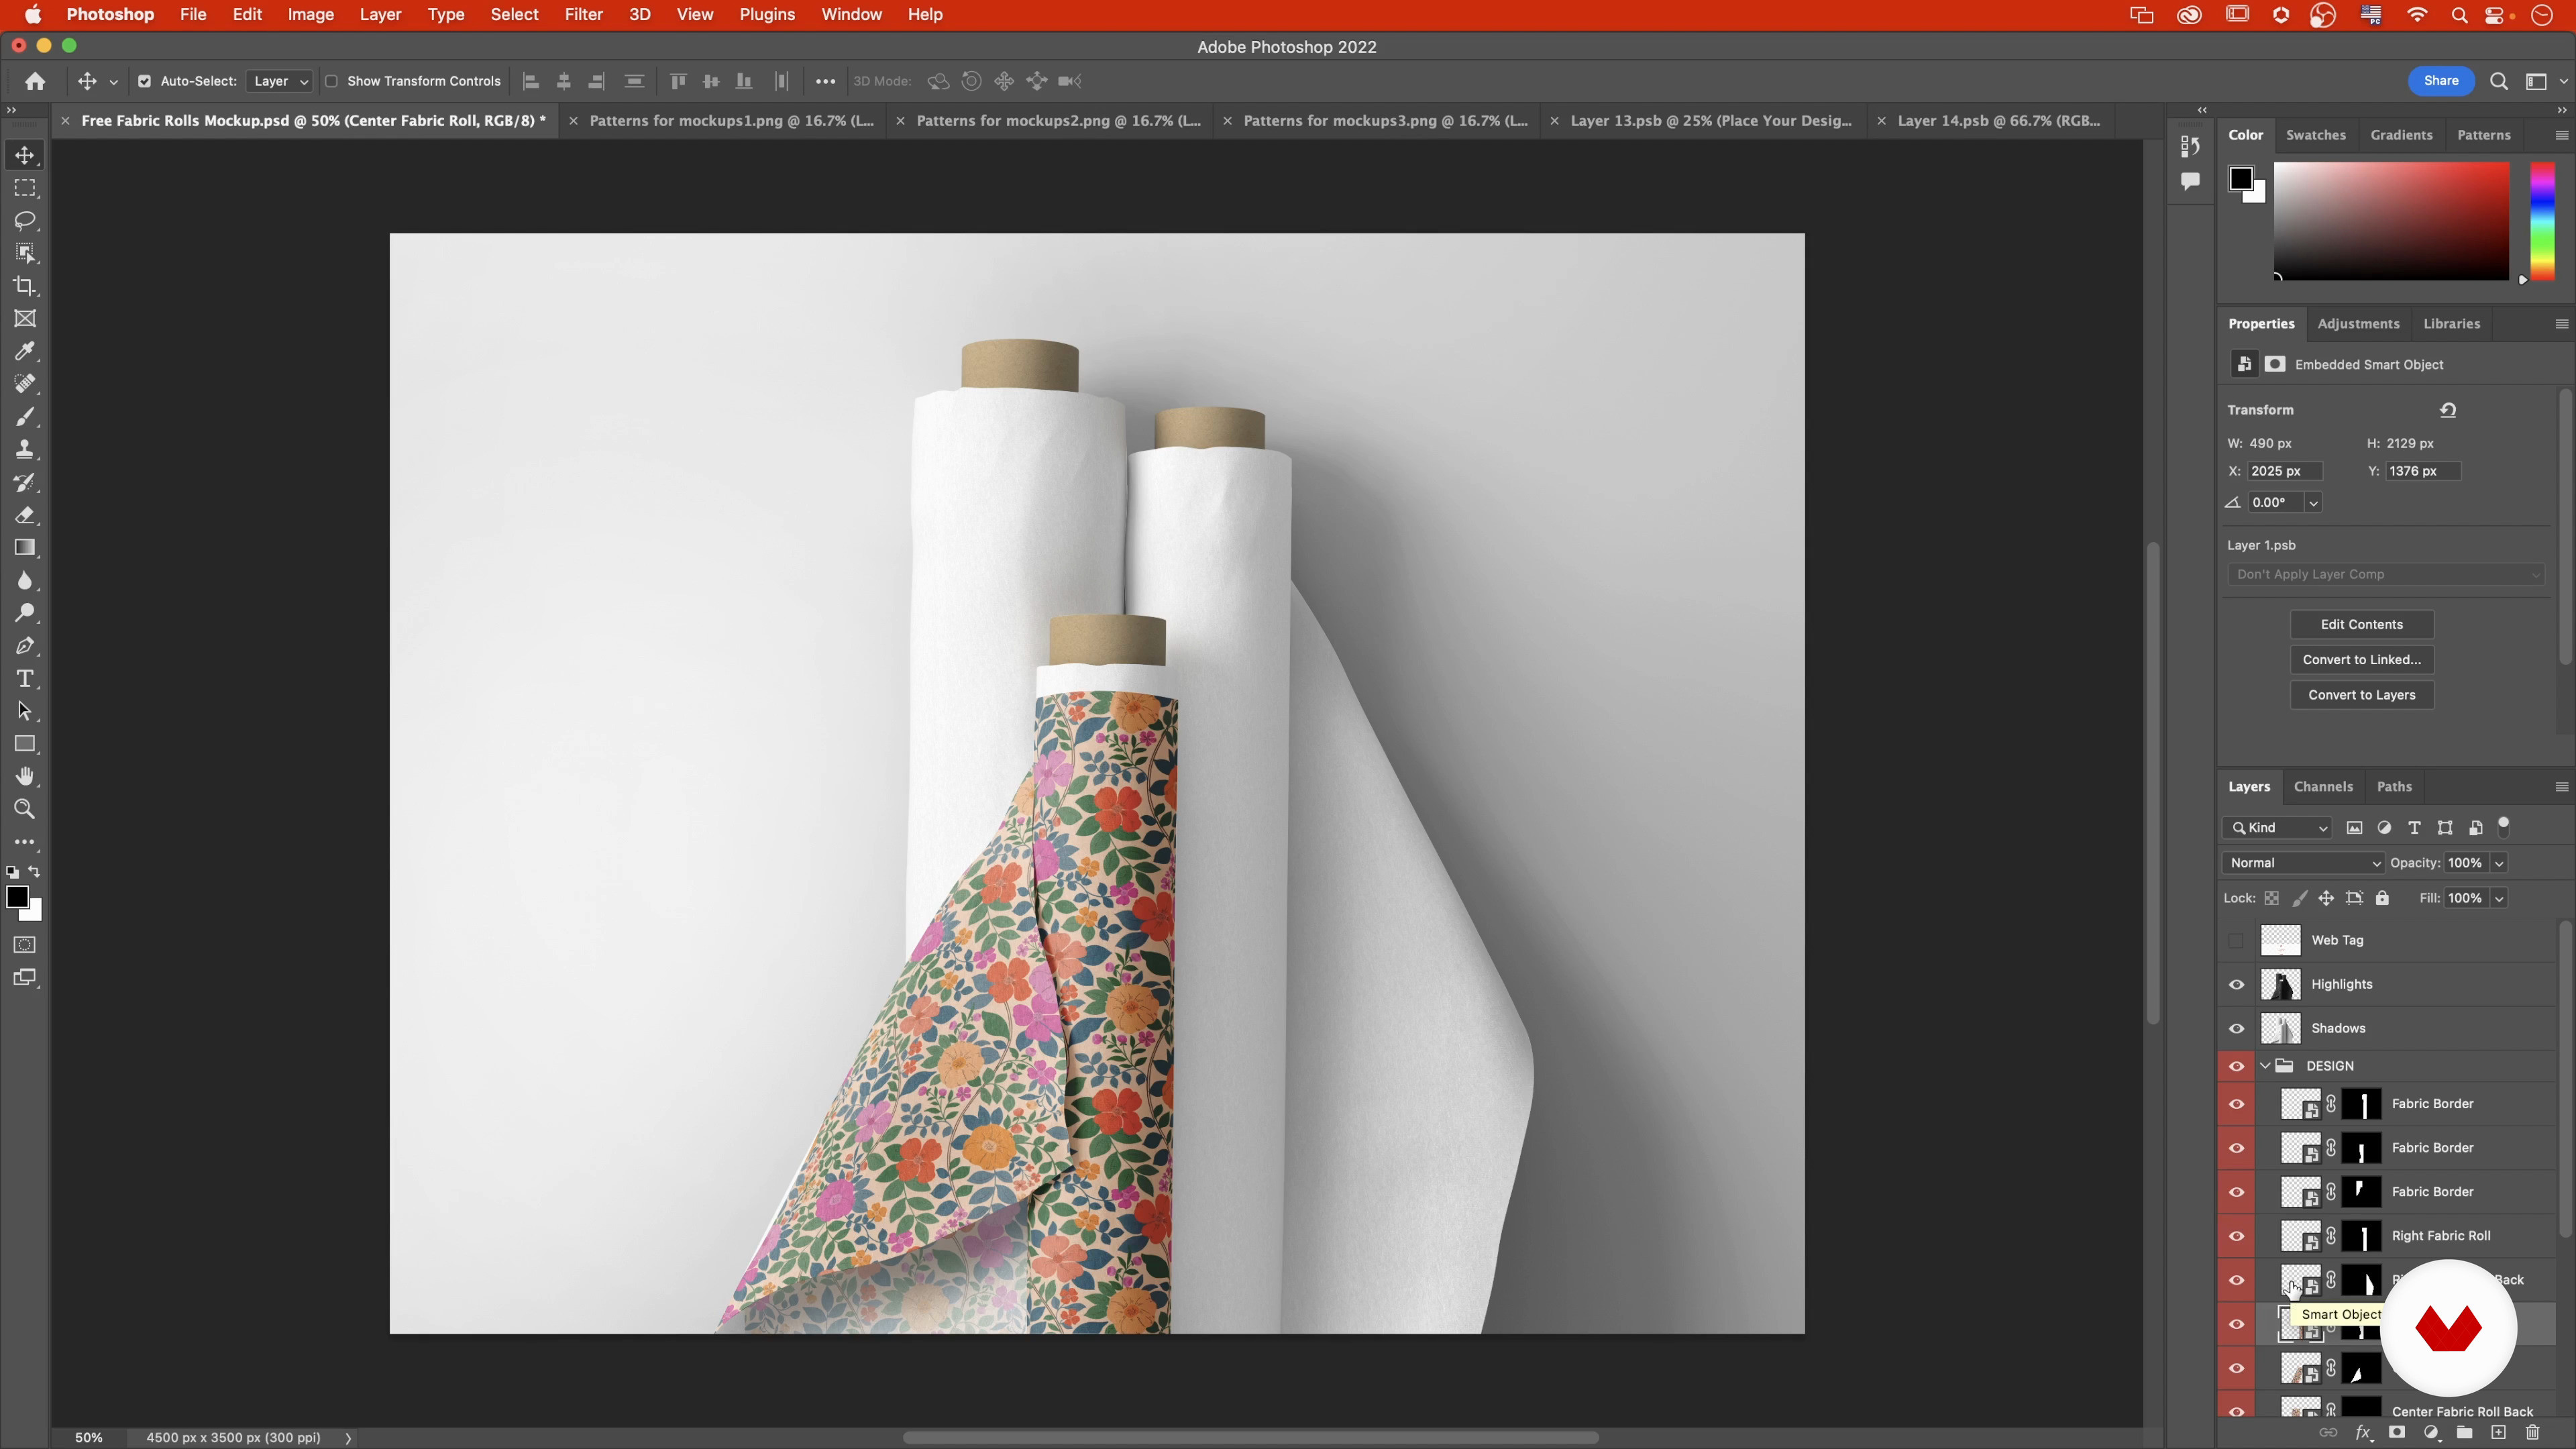Select the Brush tool
The image size is (2576, 1449).
pyautogui.click(x=25, y=417)
